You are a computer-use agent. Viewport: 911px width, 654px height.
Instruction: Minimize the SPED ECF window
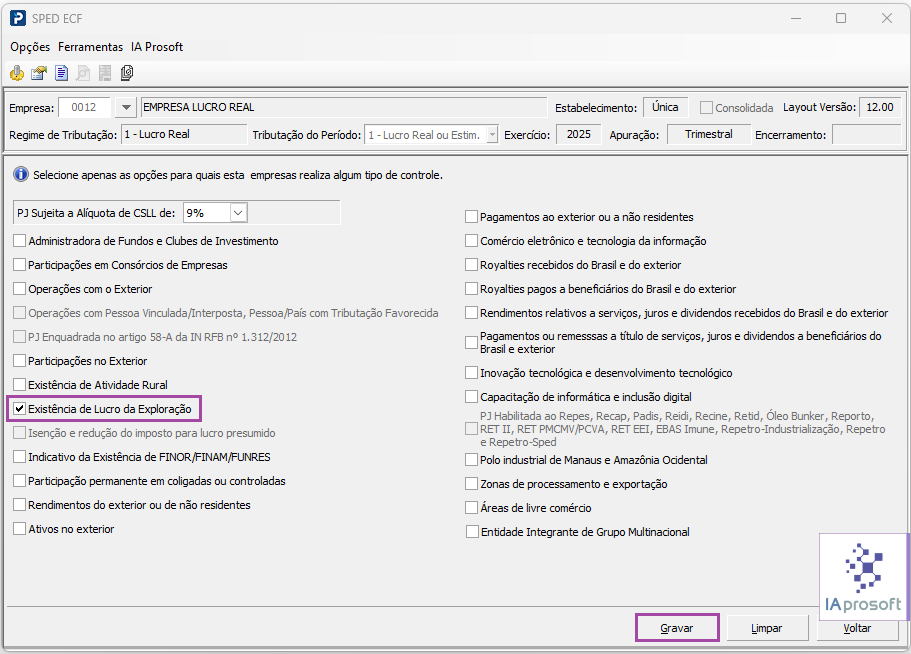796,19
